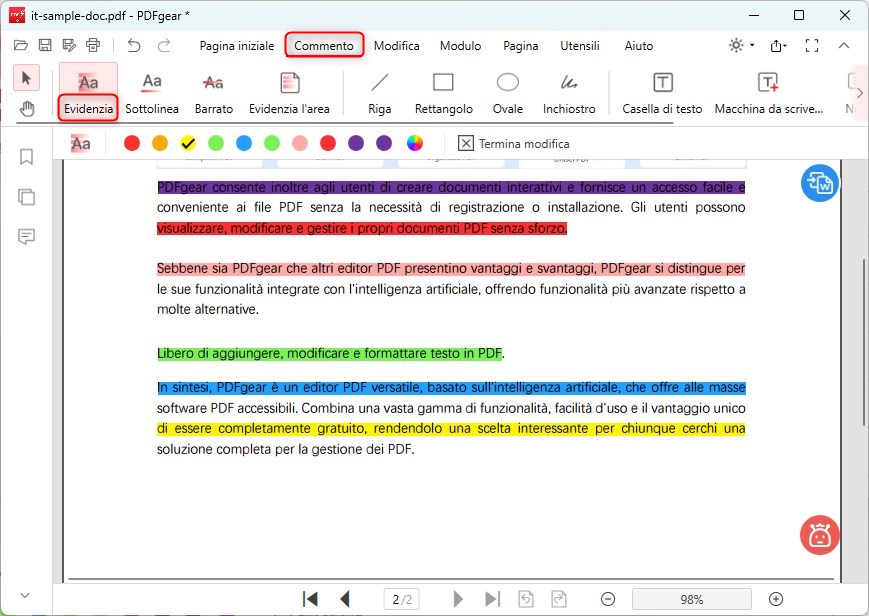
Task: Open the rainbow custom color picker
Action: [414, 143]
